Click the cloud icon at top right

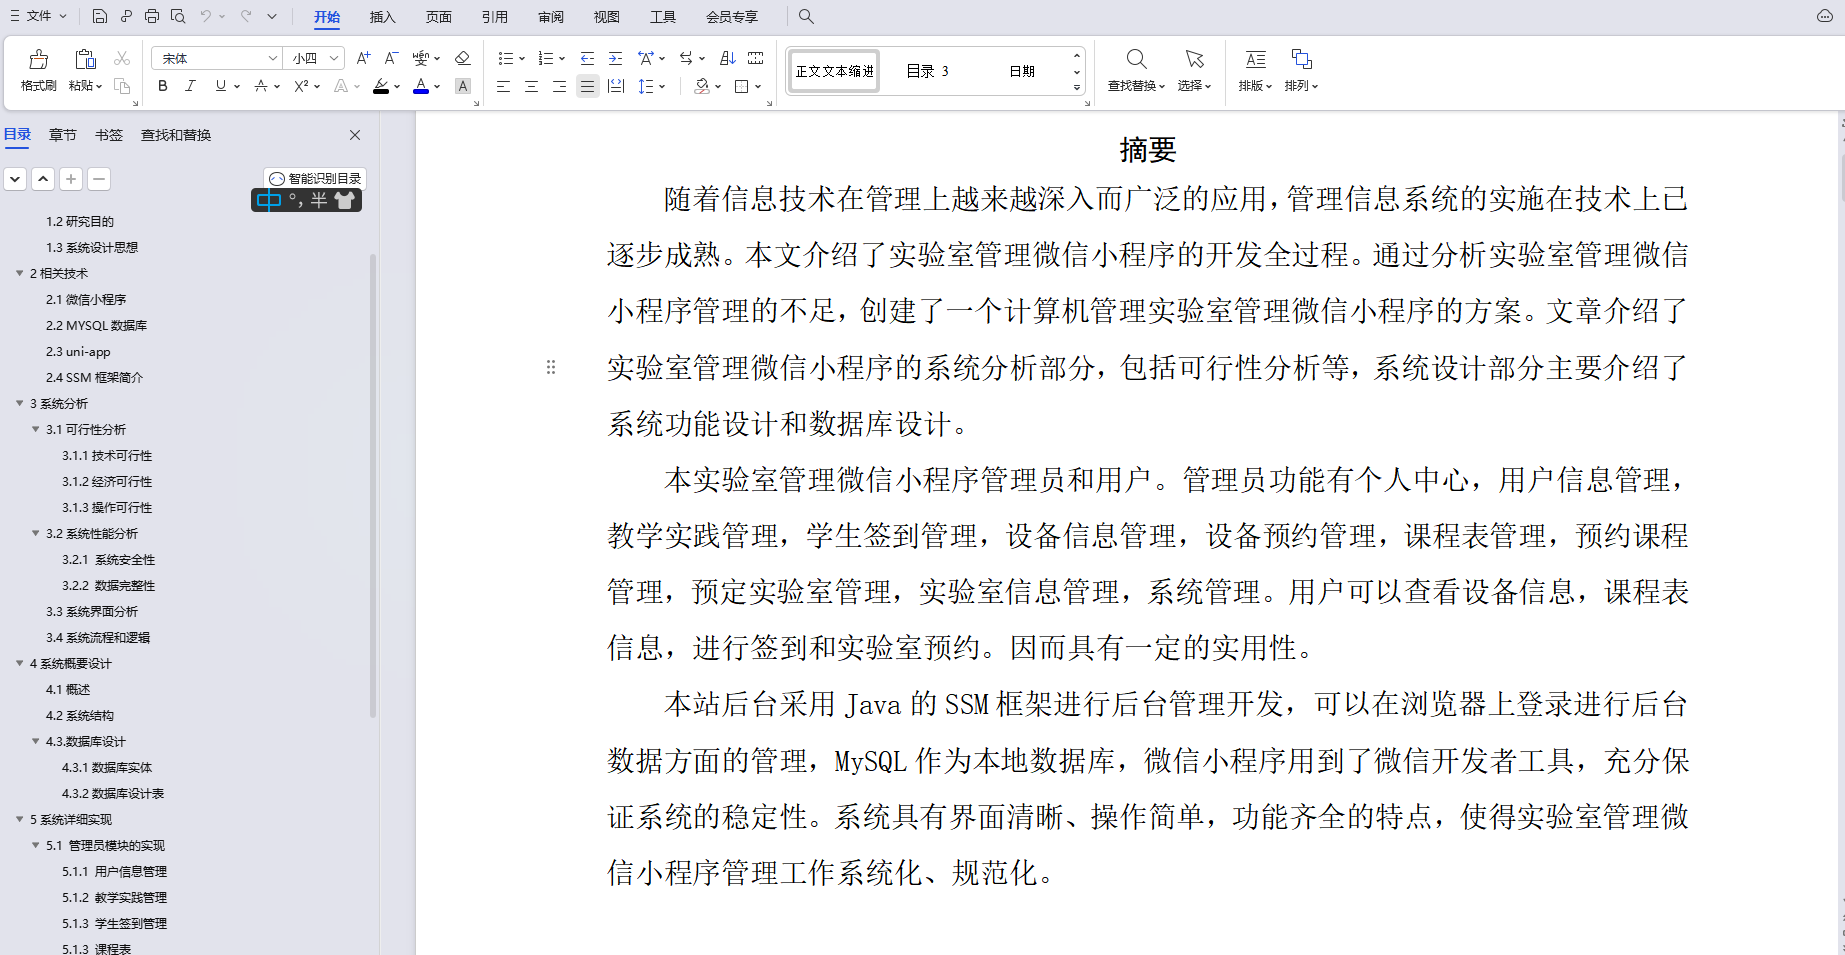tap(1825, 16)
